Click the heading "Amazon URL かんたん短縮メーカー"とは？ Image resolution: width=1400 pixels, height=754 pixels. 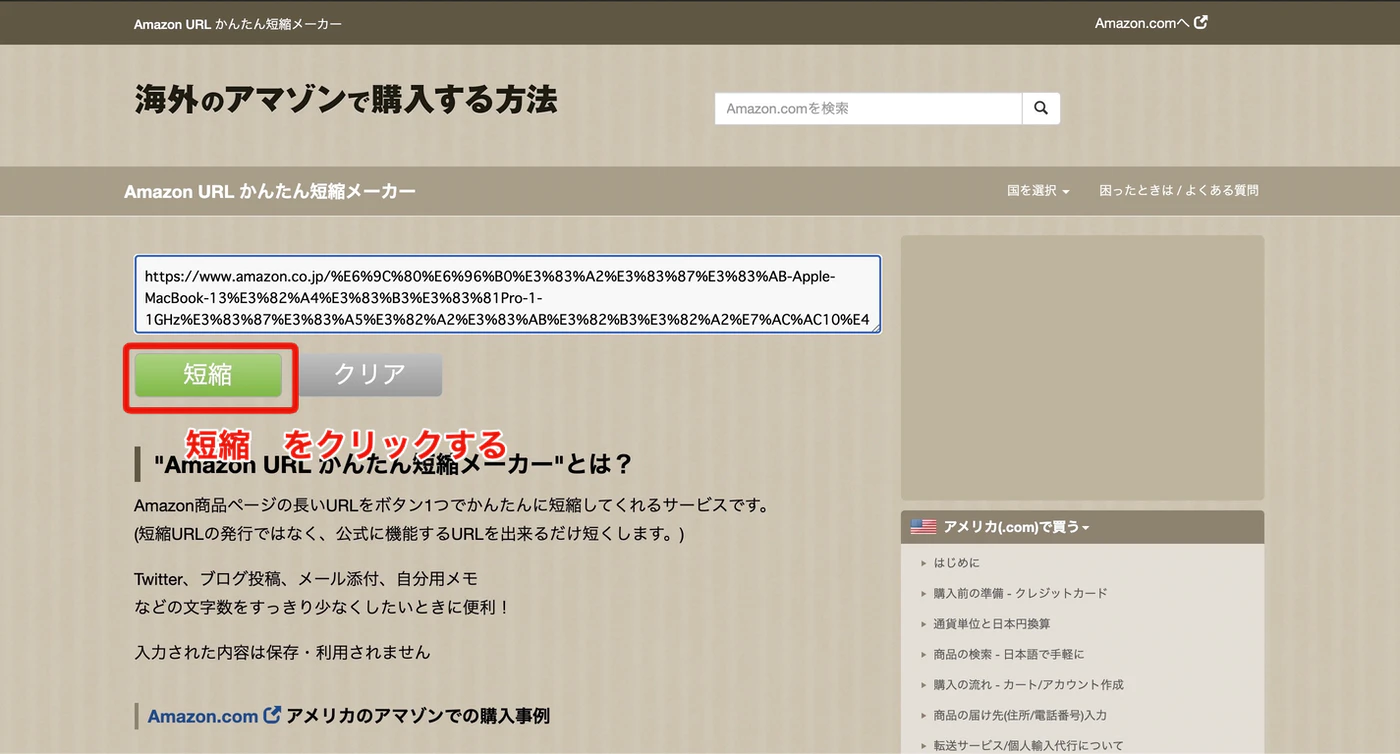394,465
